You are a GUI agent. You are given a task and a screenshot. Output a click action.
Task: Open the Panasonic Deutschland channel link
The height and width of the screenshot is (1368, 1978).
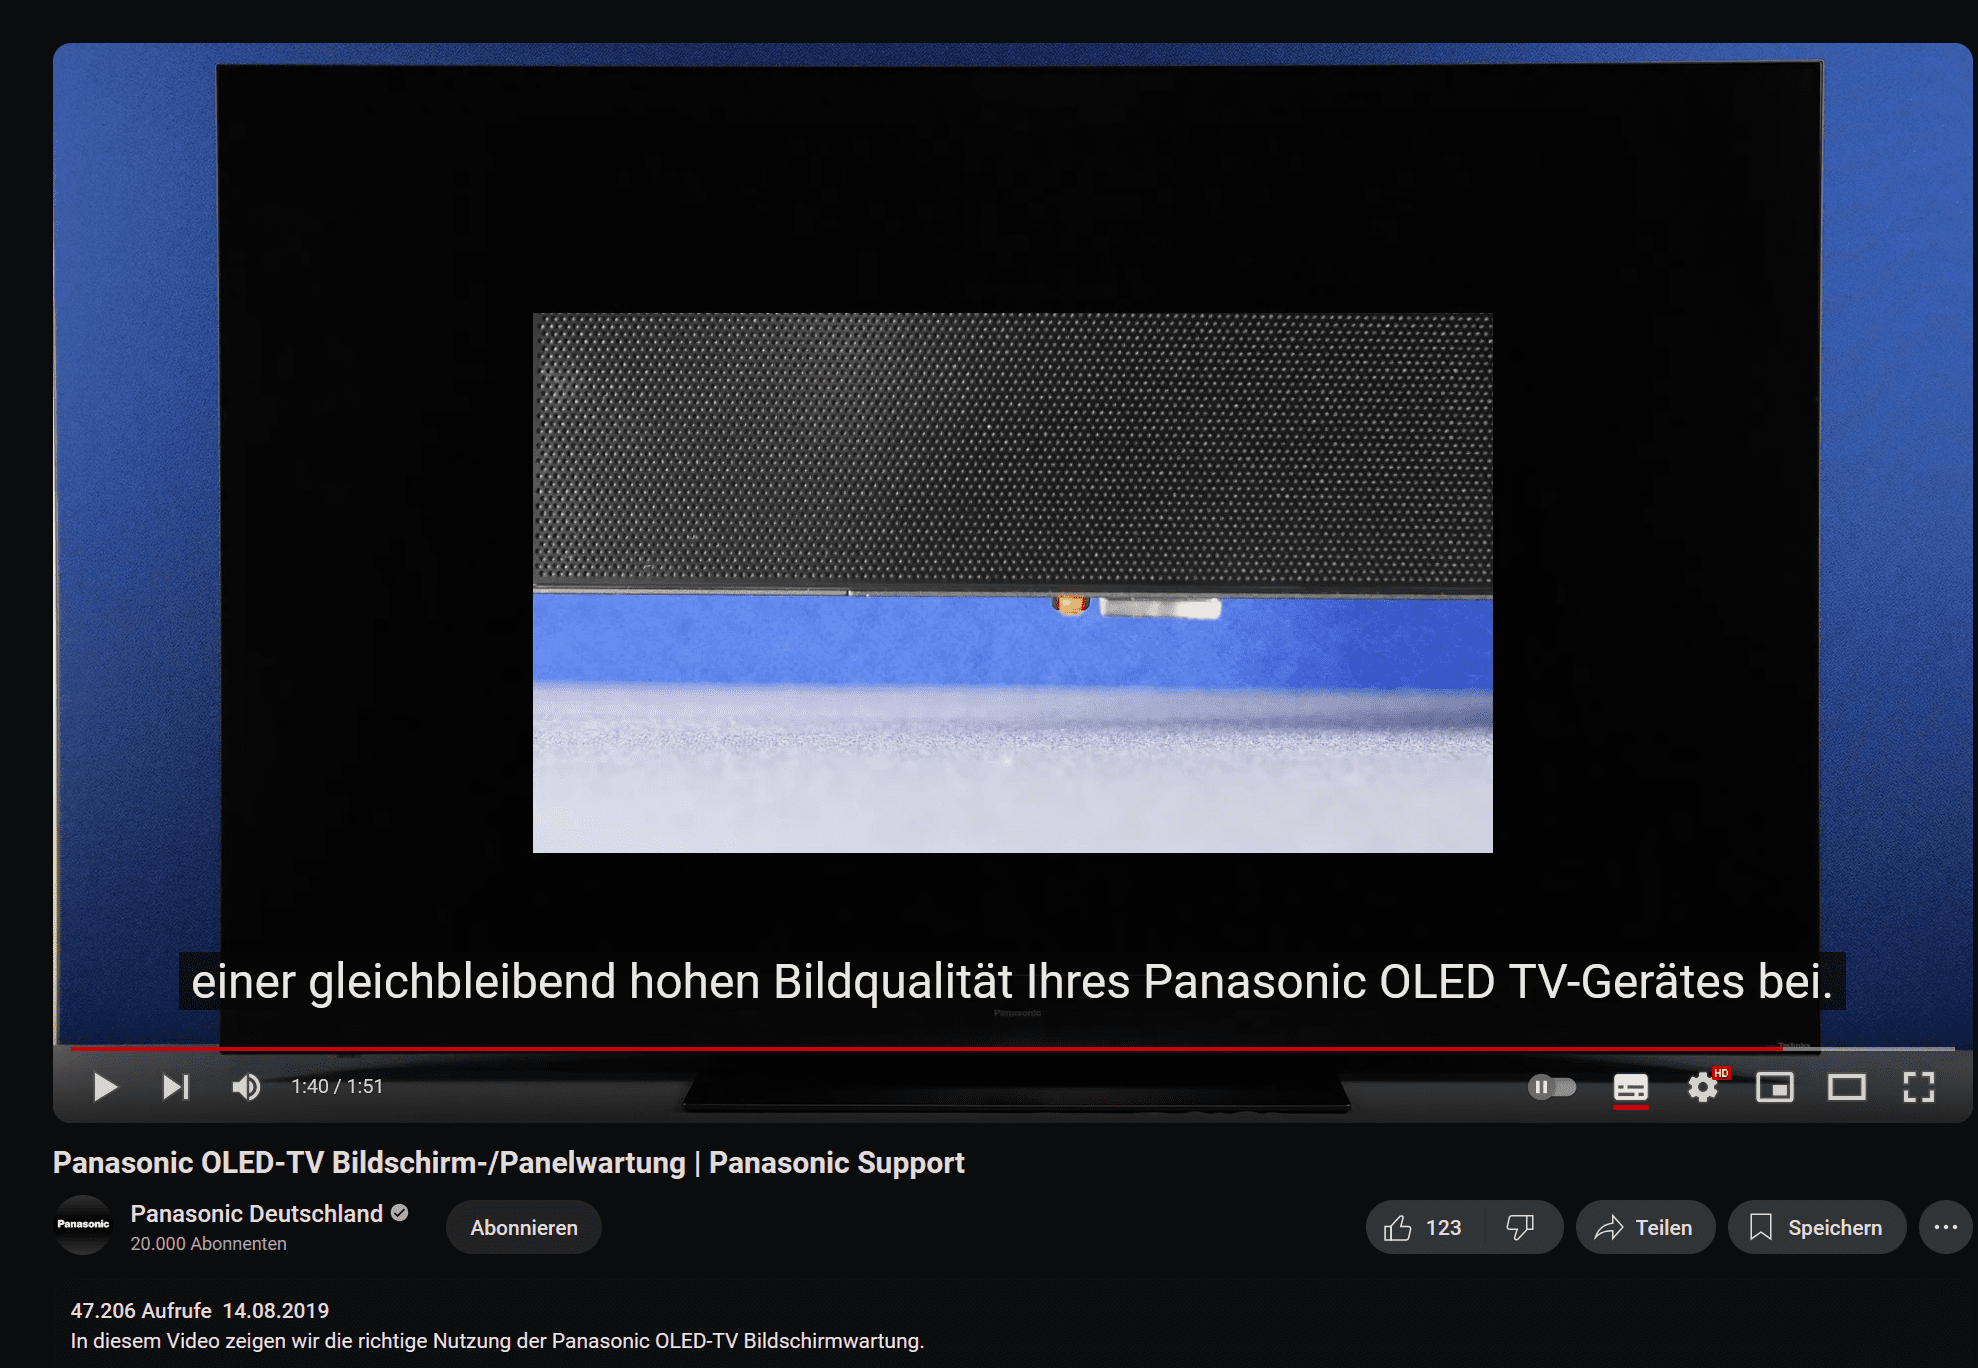pyautogui.click(x=256, y=1214)
